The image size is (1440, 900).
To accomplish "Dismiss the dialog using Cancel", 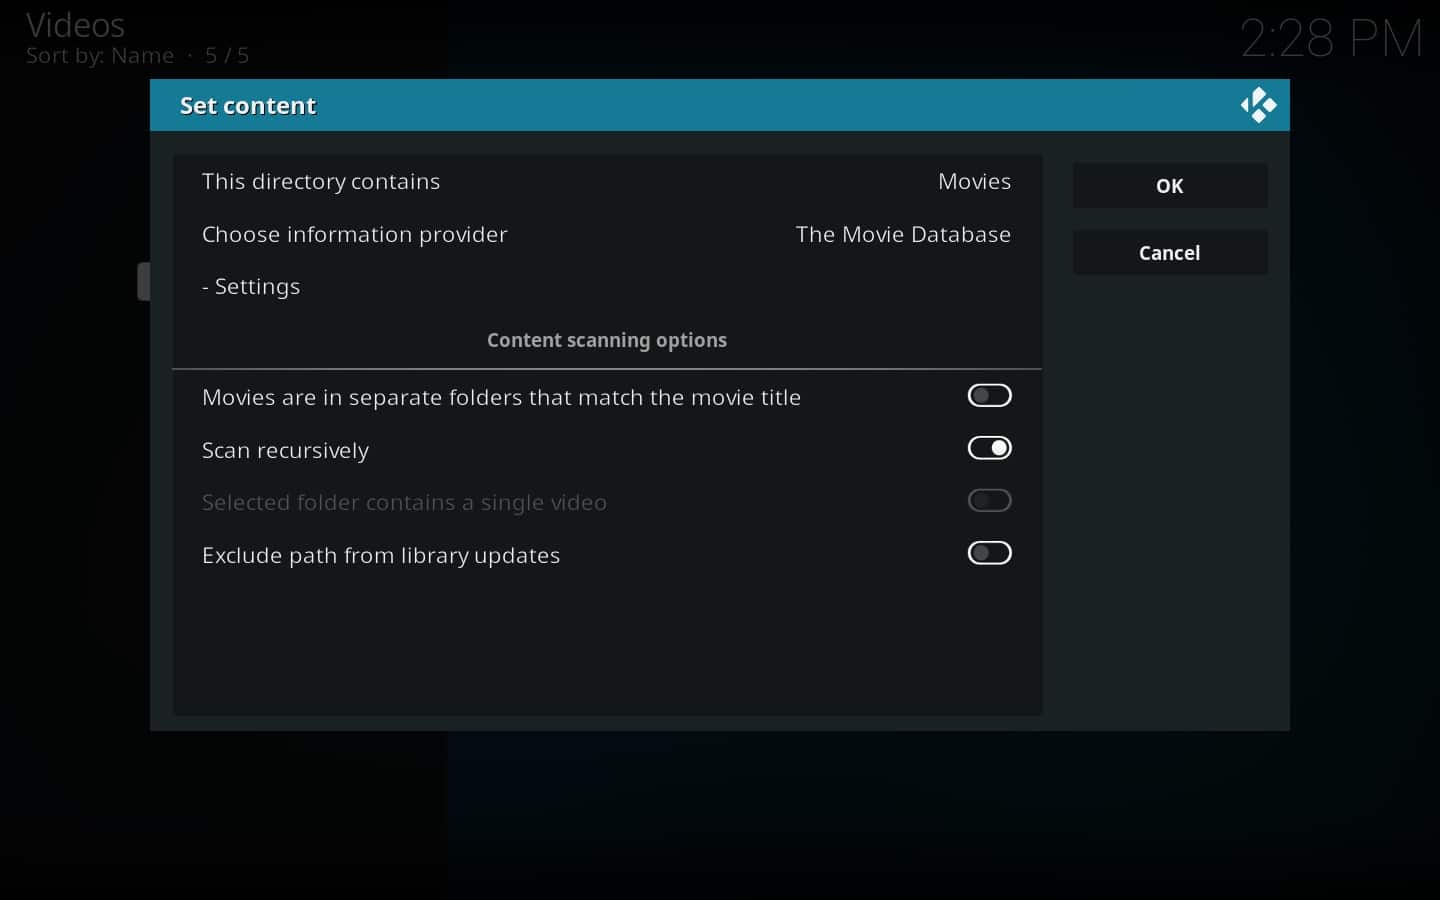I will coord(1169,252).
